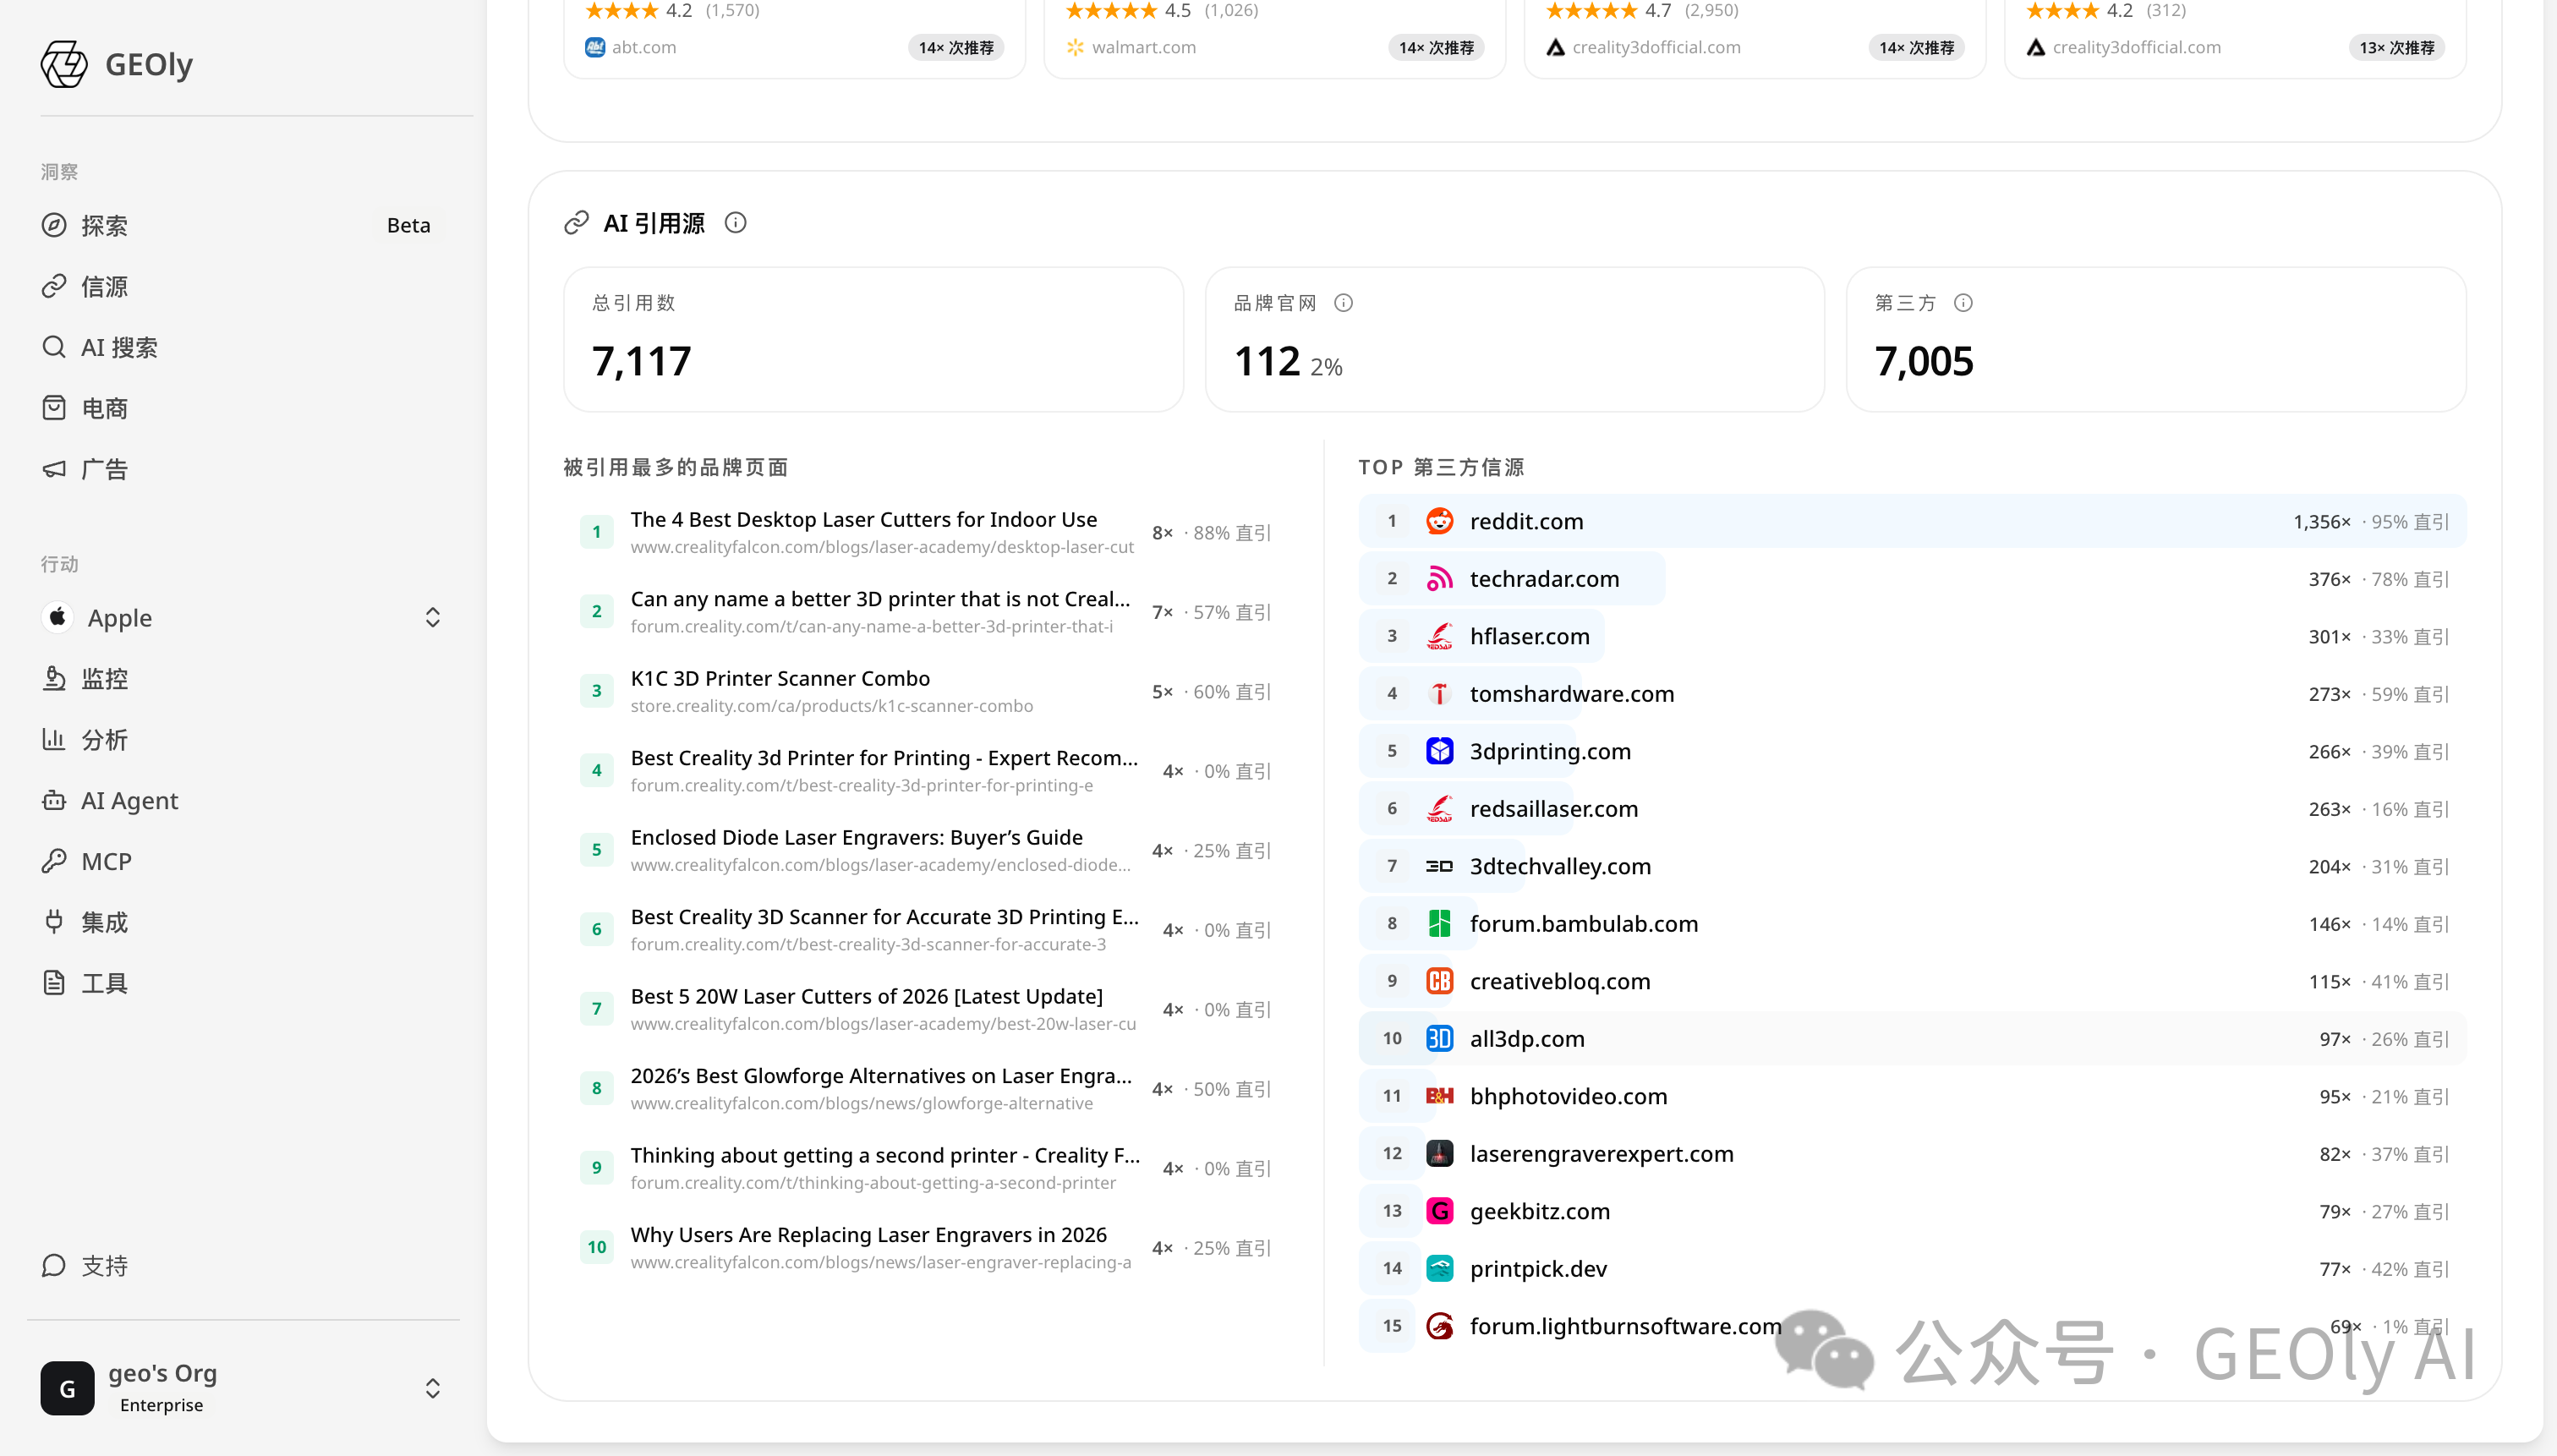The width and height of the screenshot is (2557, 1456).
Task: Click the Apple brand logo icon
Action: [58, 617]
